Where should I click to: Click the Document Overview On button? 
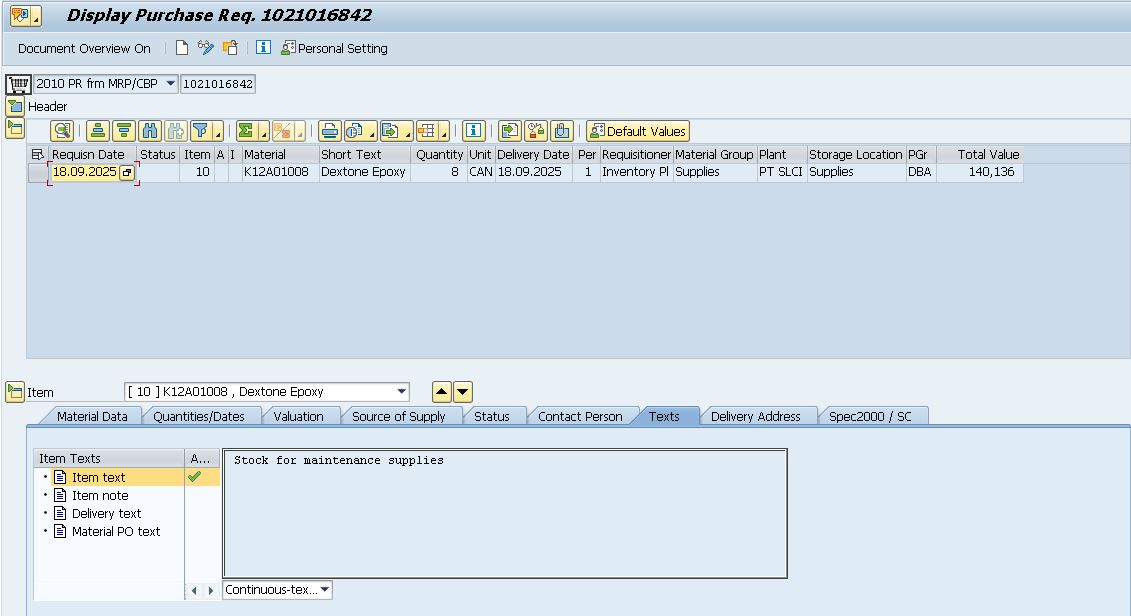tap(84, 48)
